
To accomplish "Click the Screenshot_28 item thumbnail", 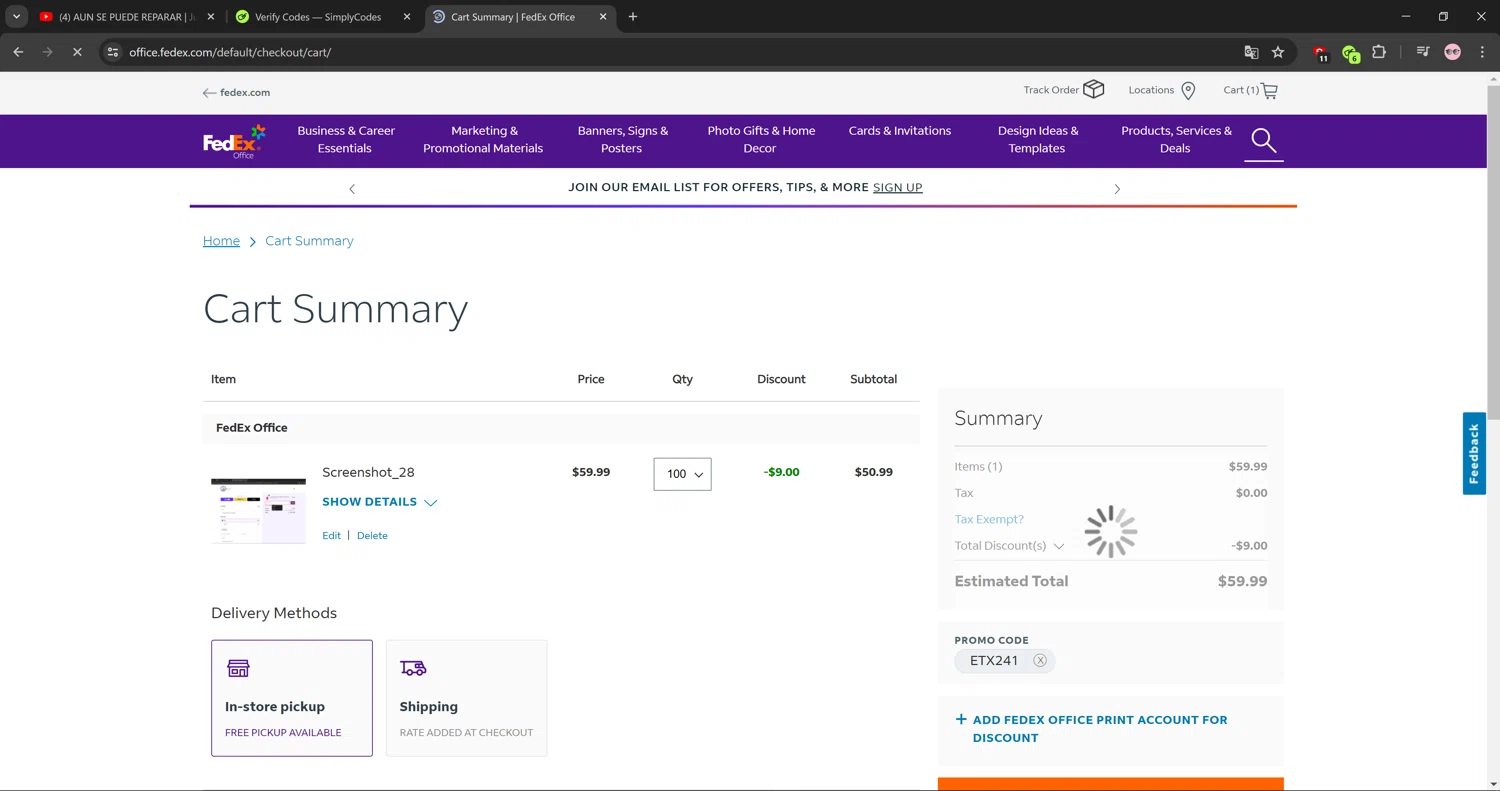I will [x=258, y=511].
